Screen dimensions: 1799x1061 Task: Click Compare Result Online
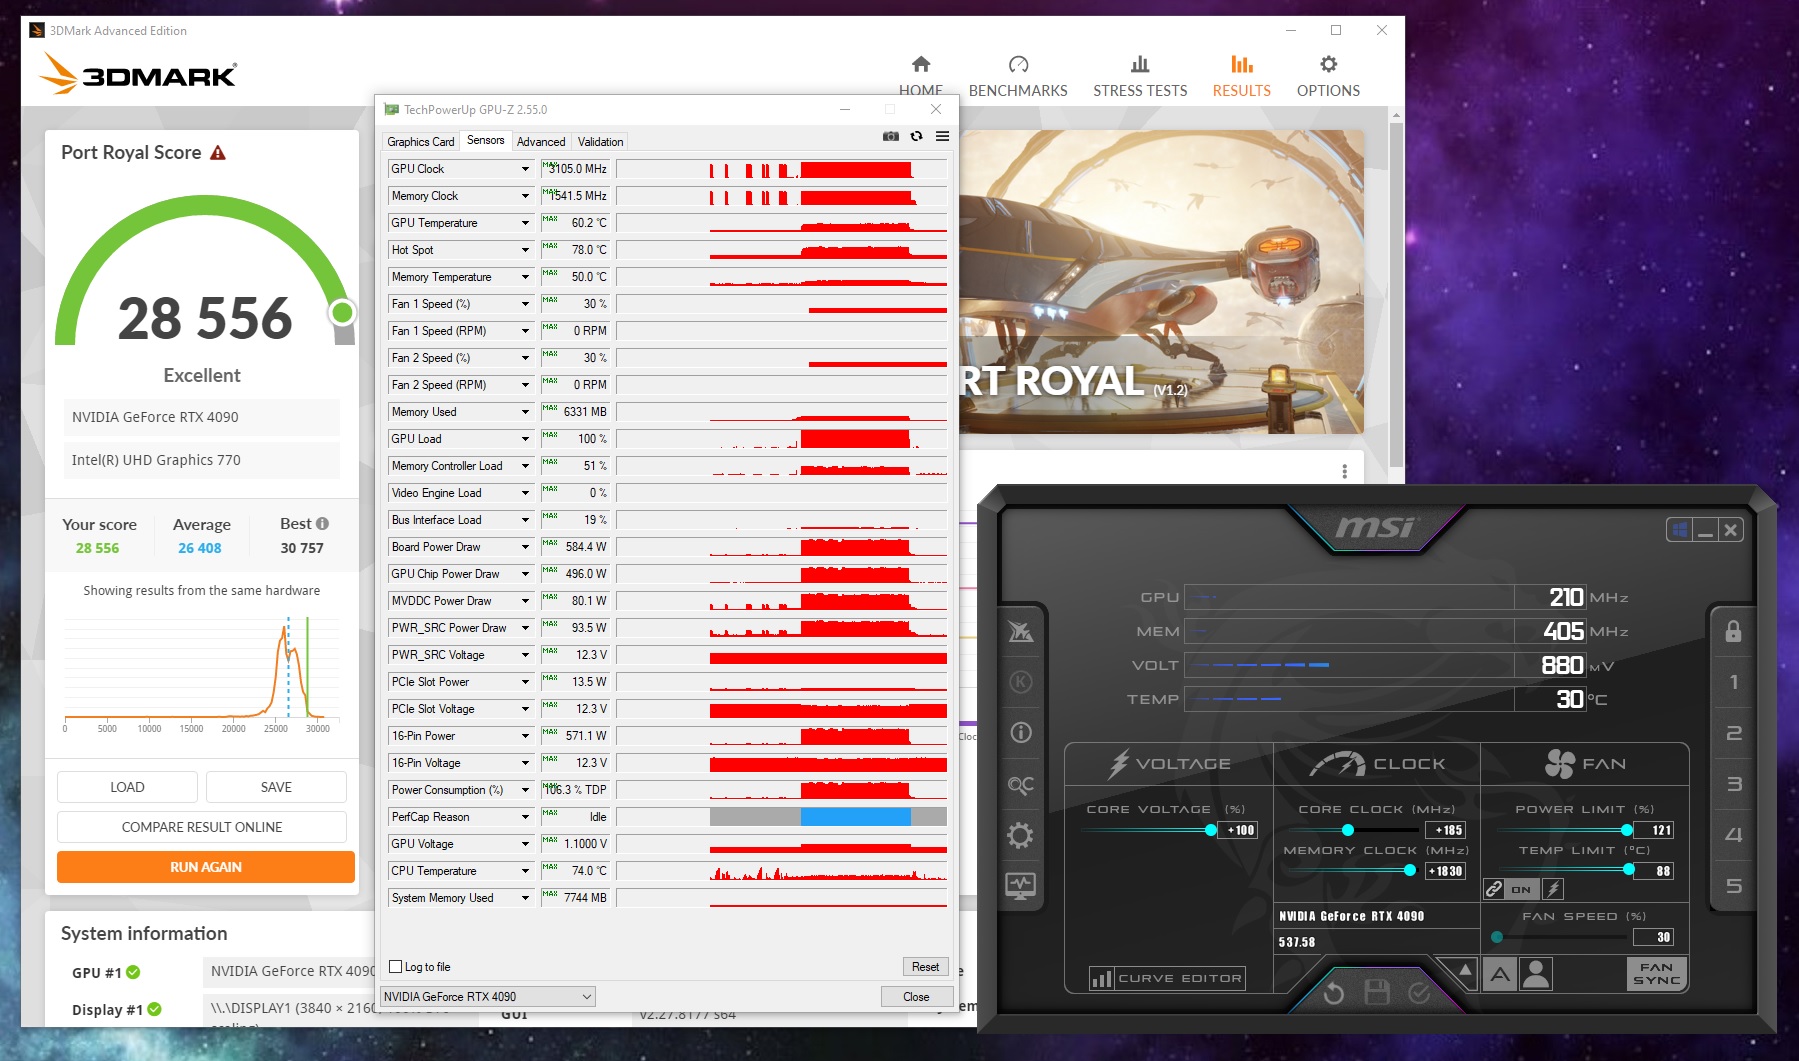coord(202,827)
